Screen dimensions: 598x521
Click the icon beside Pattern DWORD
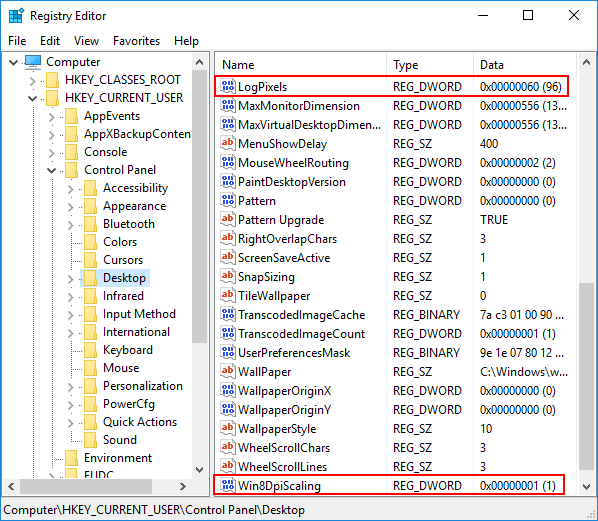coord(228,201)
